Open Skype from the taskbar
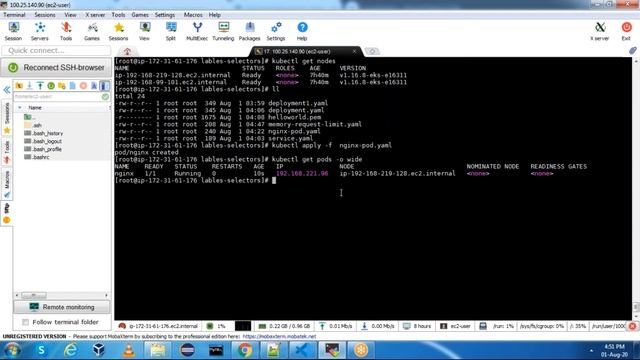This screenshot has width=640, height=360. (41, 350)
